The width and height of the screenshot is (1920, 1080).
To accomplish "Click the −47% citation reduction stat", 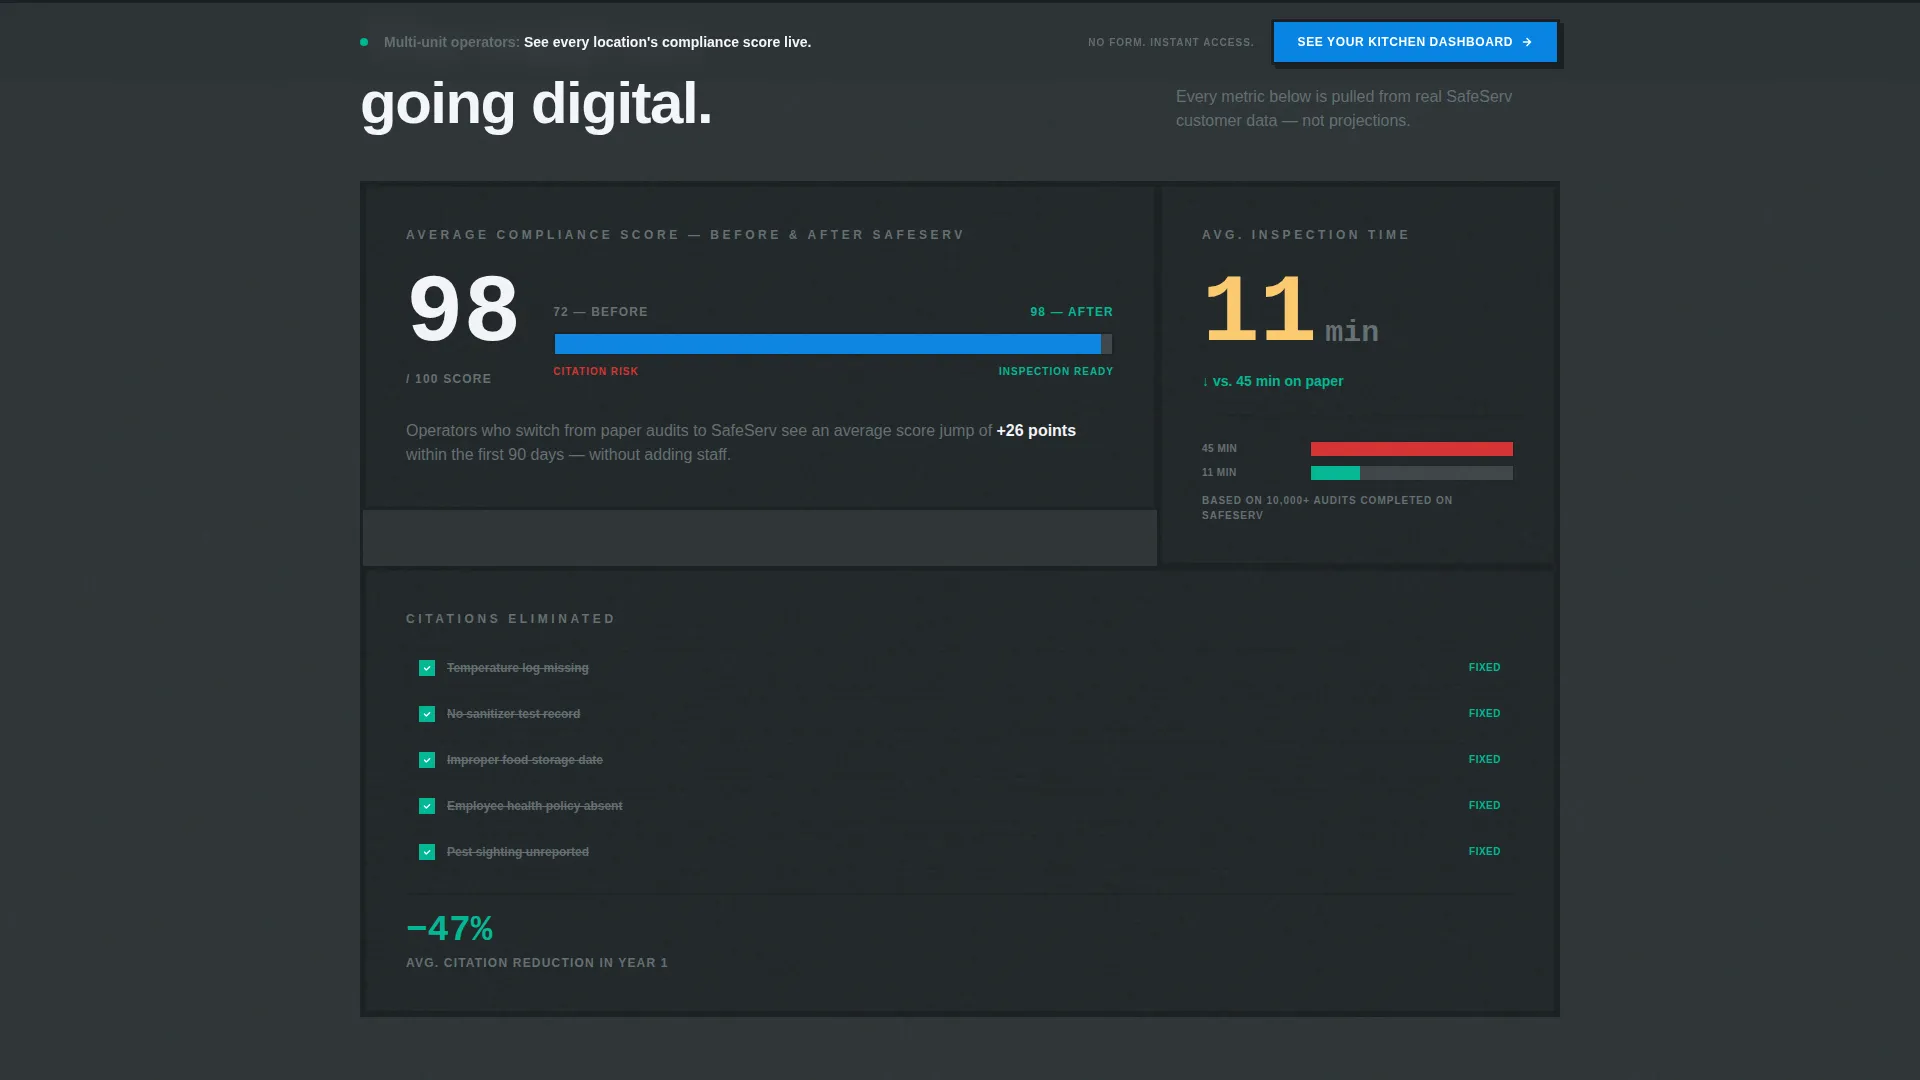I will click(x=450, y=929).
